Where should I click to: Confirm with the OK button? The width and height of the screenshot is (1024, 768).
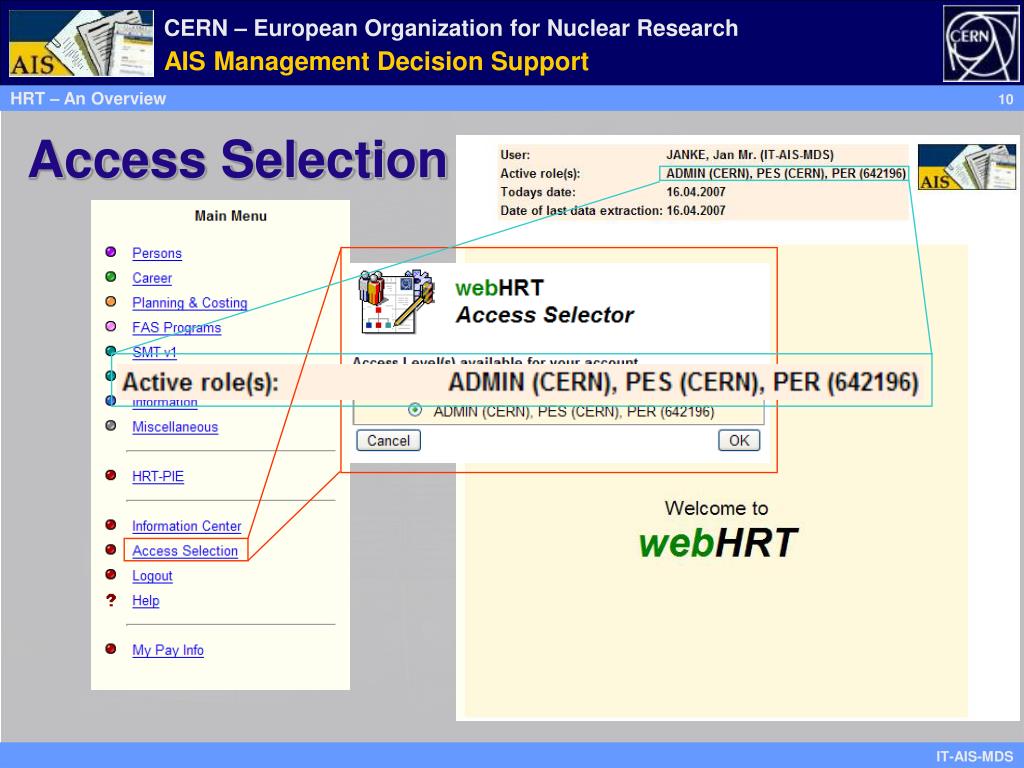click(x=739, y=441)
